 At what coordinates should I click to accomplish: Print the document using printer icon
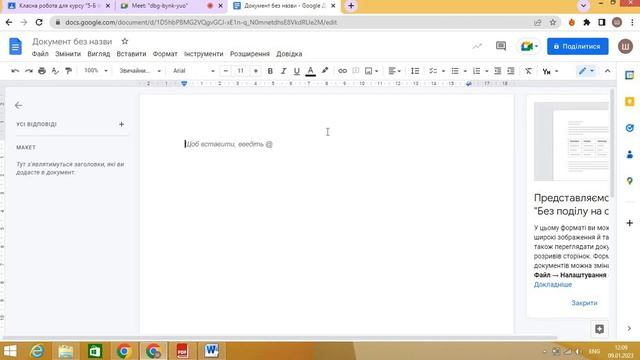[x=42, y=71]
